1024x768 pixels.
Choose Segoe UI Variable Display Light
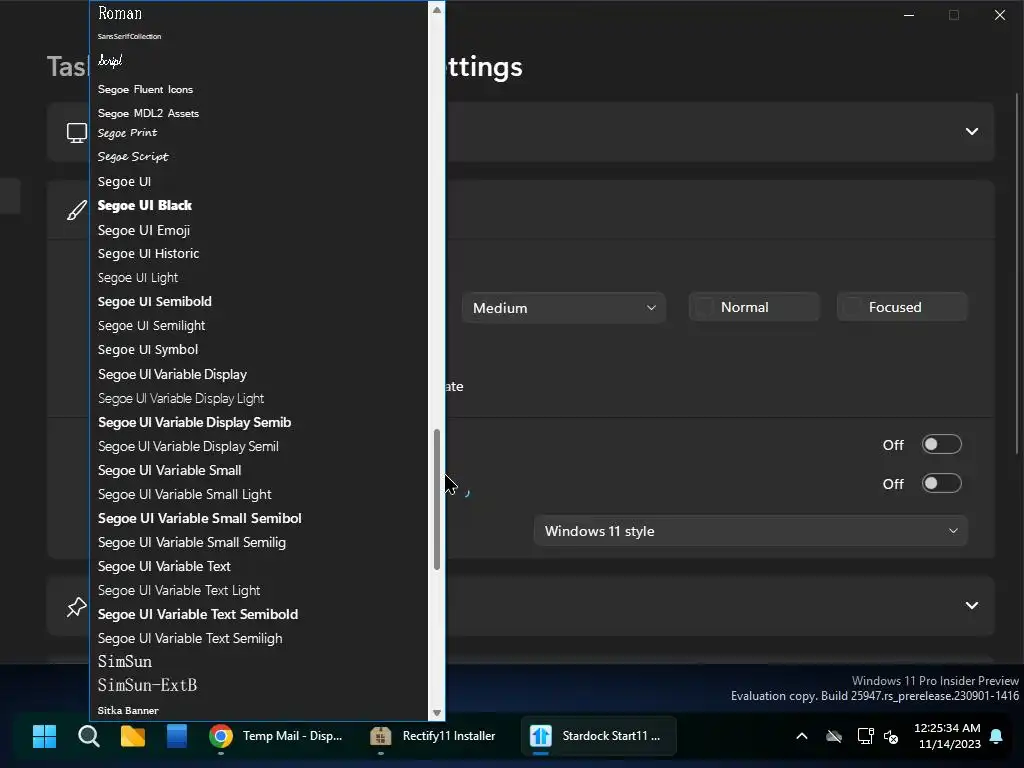(x=259, y=398)
